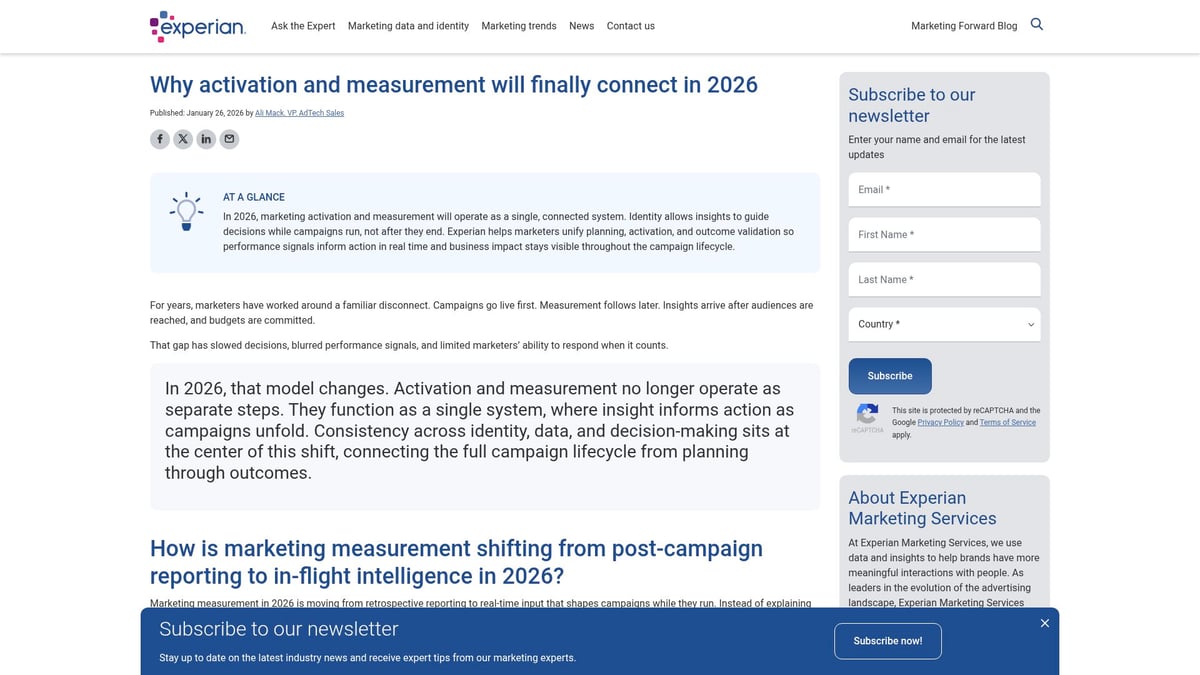Share the article via email

[229, 139]
